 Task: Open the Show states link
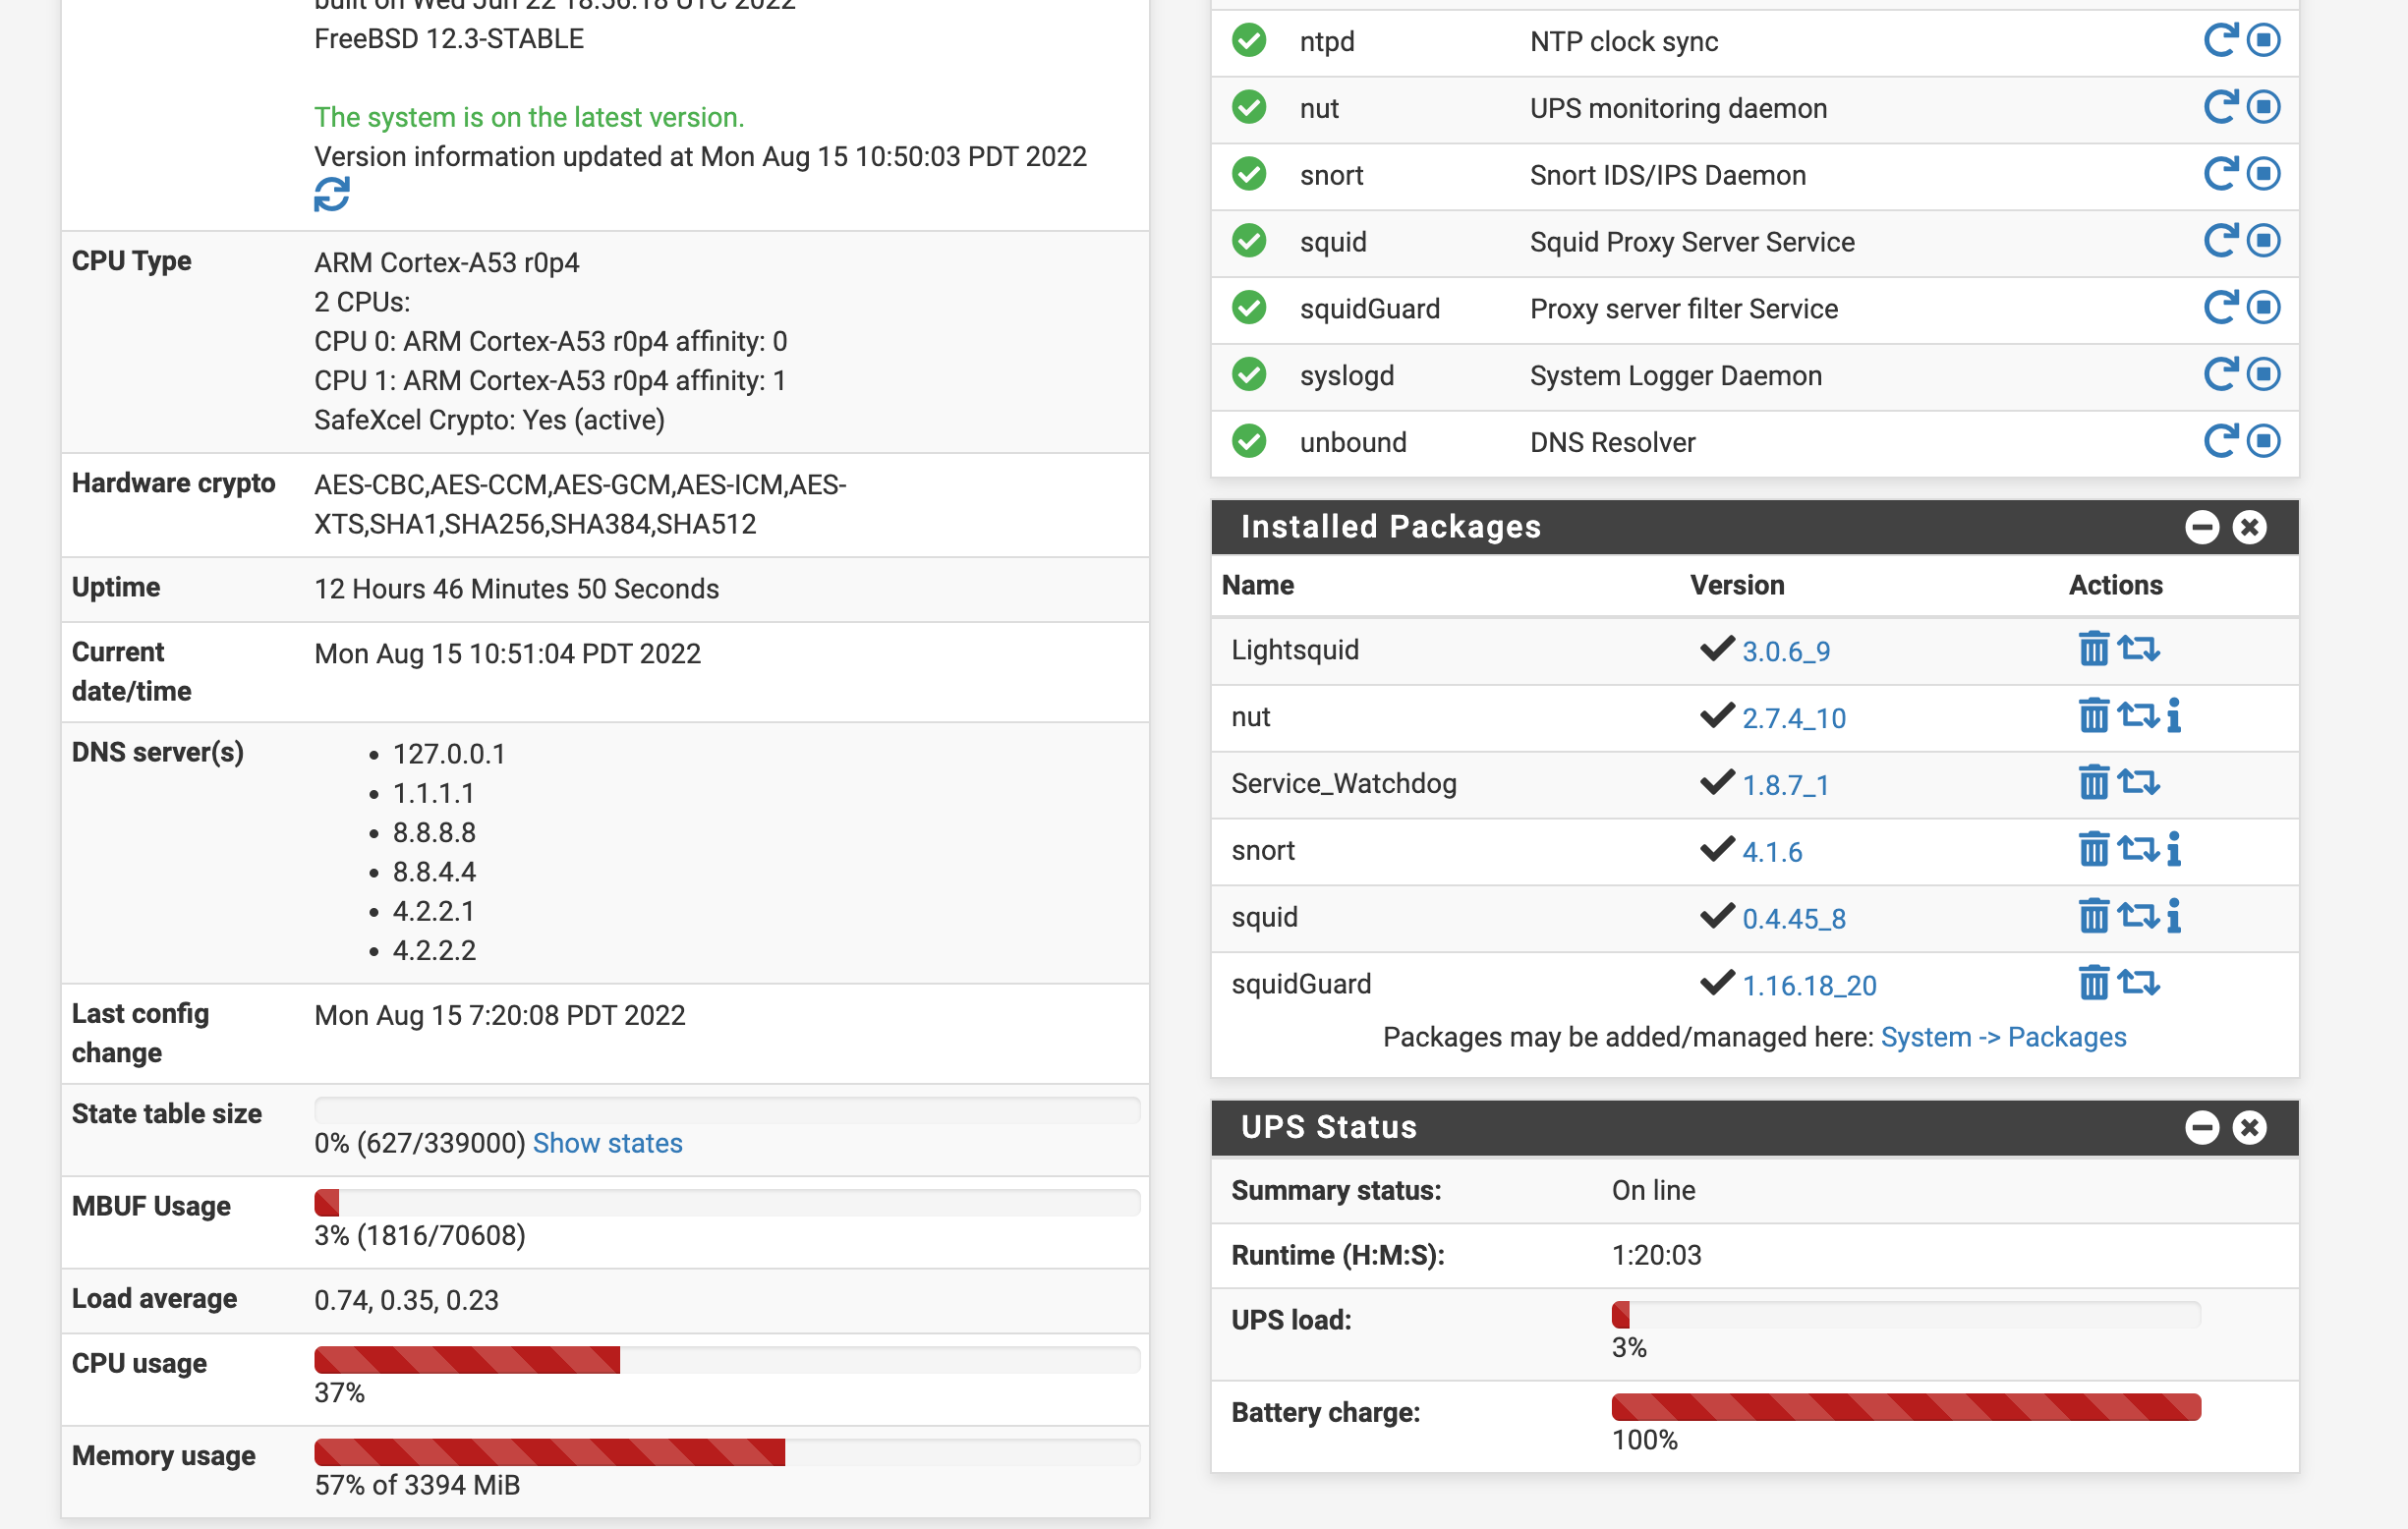pyautogui.click(x=607, y=1143)
